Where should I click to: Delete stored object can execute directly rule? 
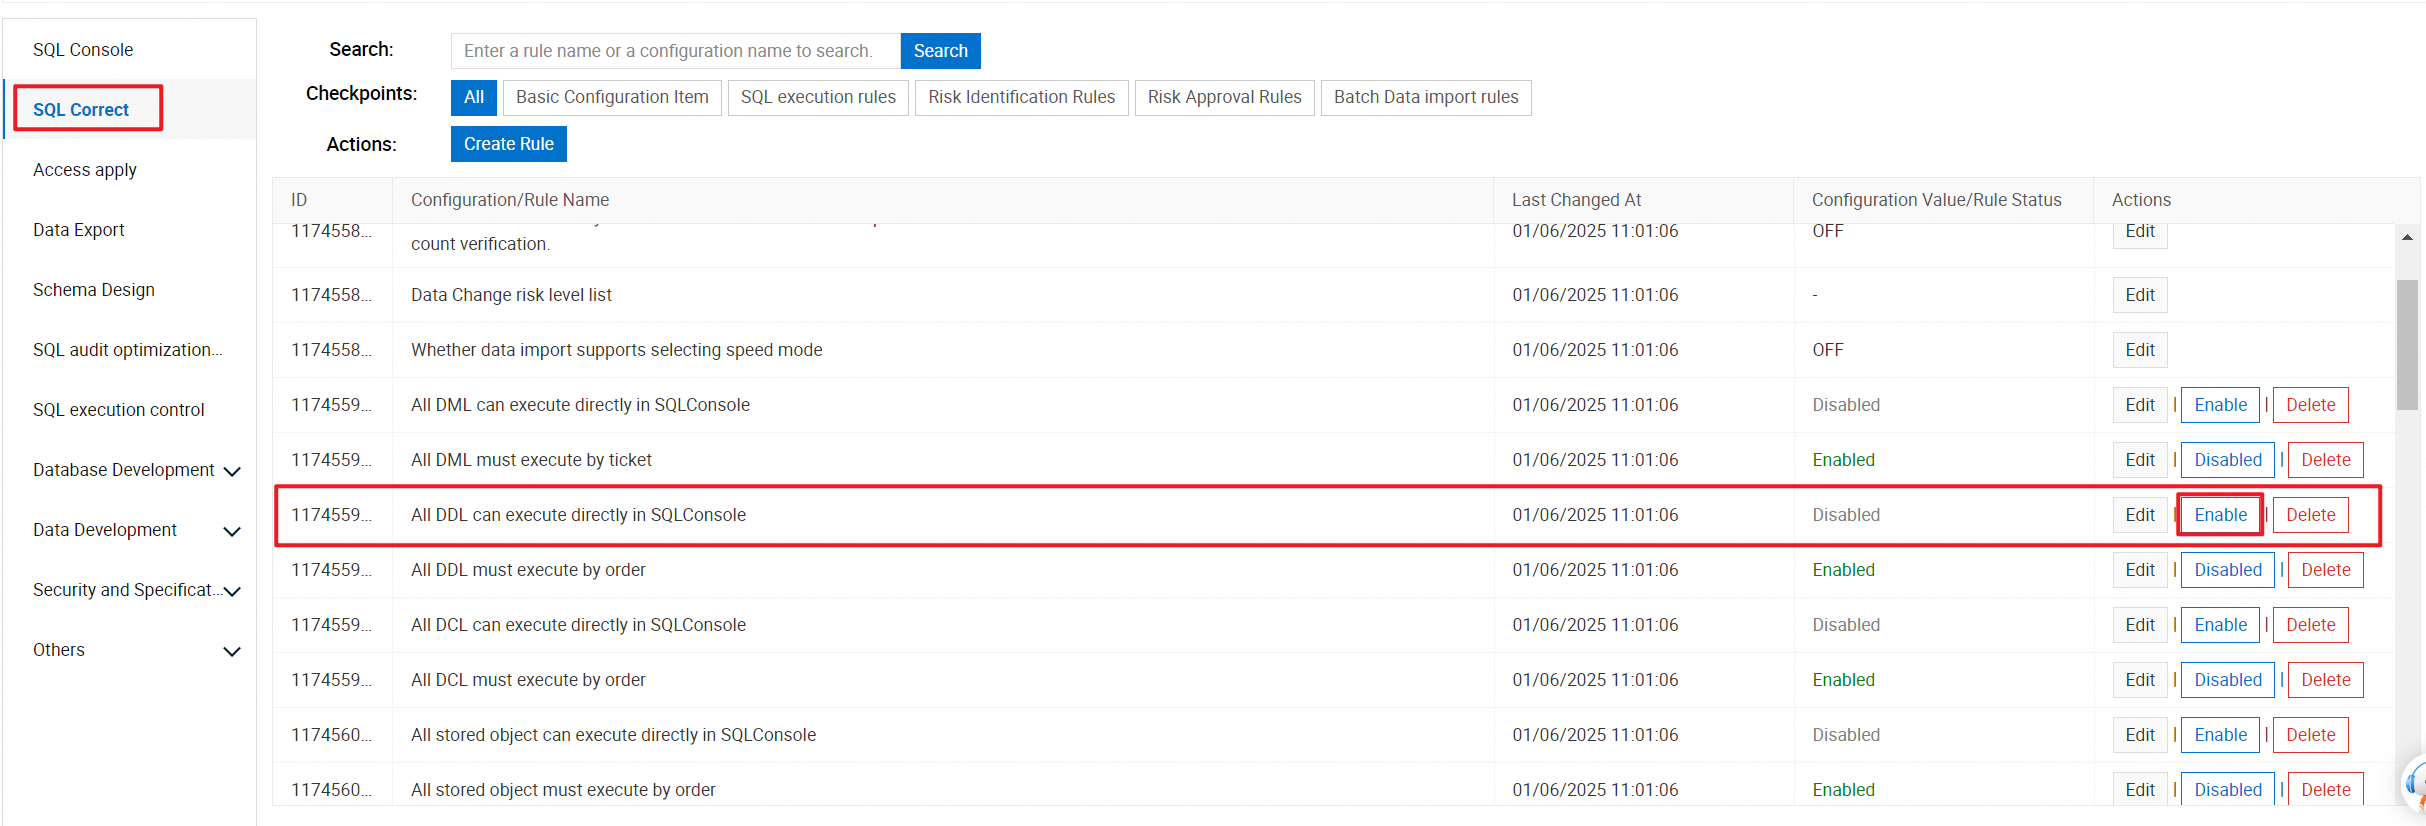coord(2311,735)
